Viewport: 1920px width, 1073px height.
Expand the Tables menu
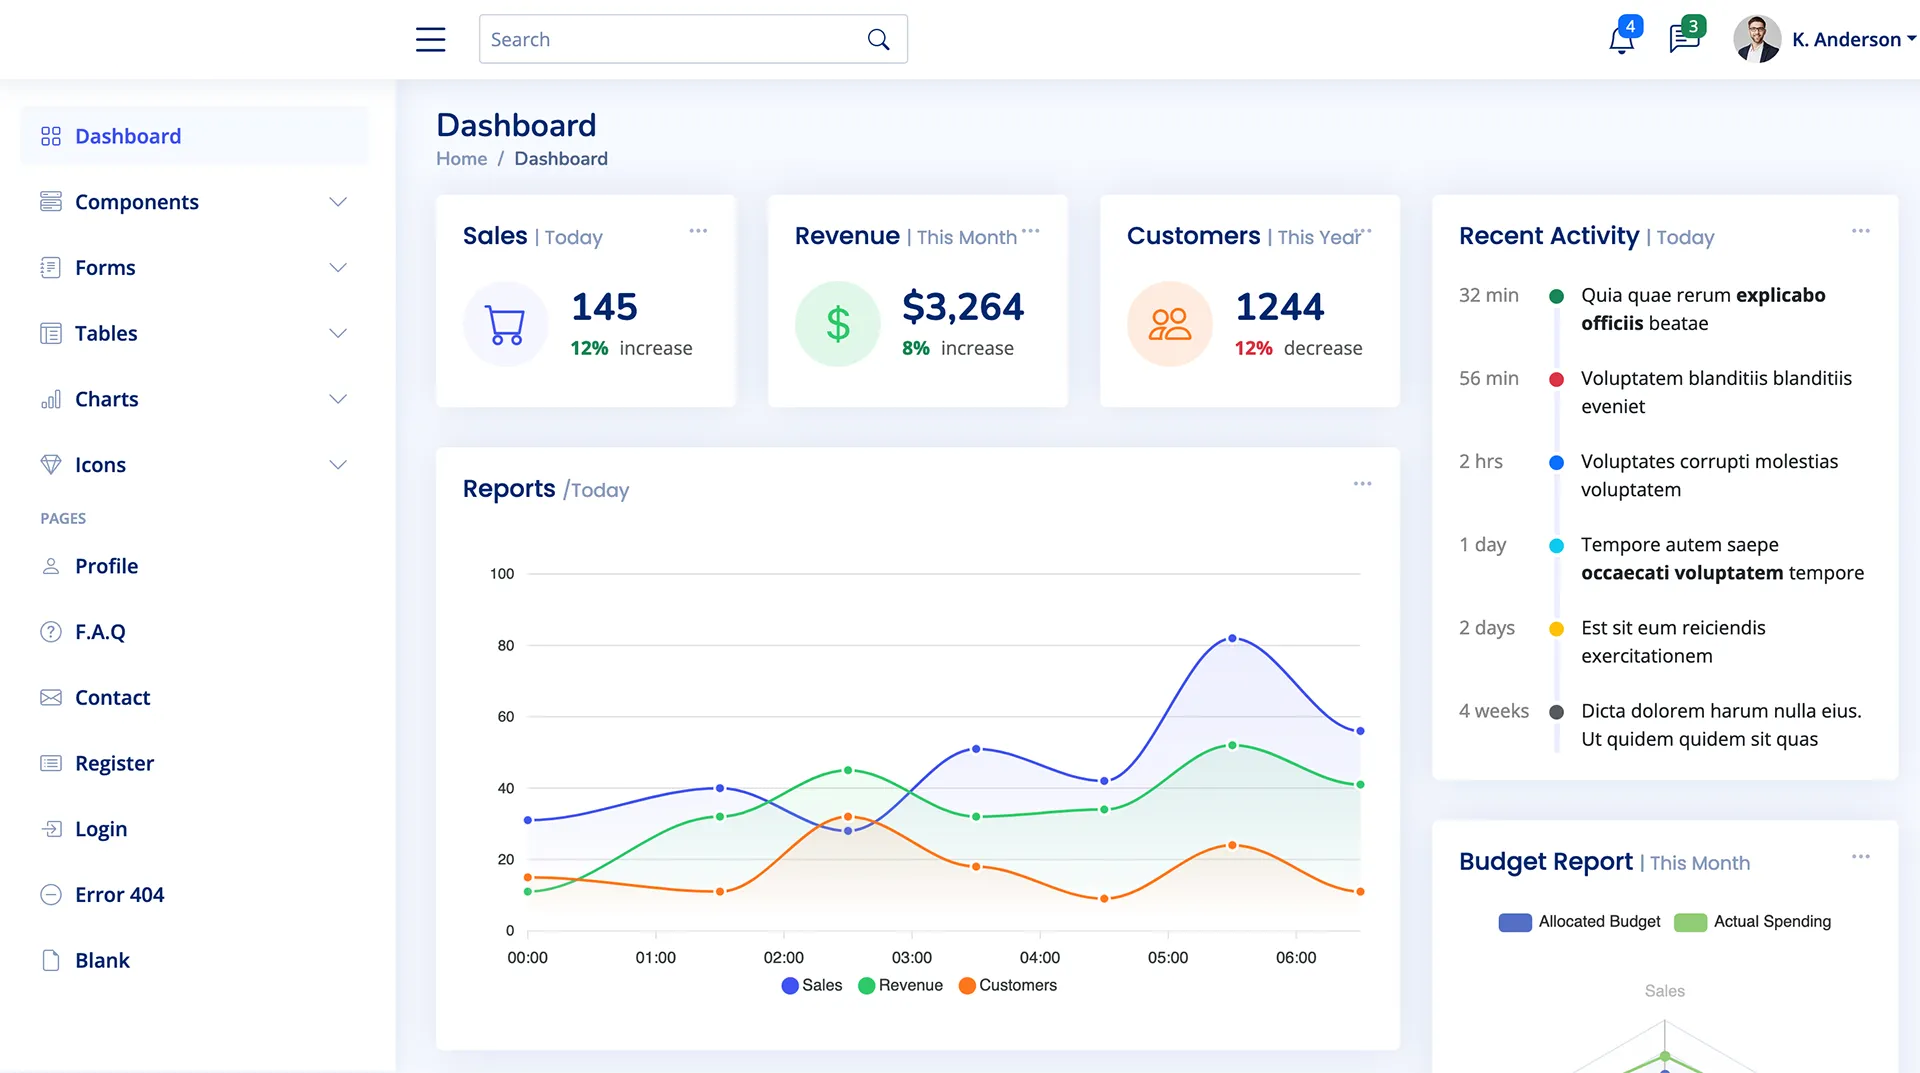click(x=338, y=333)
